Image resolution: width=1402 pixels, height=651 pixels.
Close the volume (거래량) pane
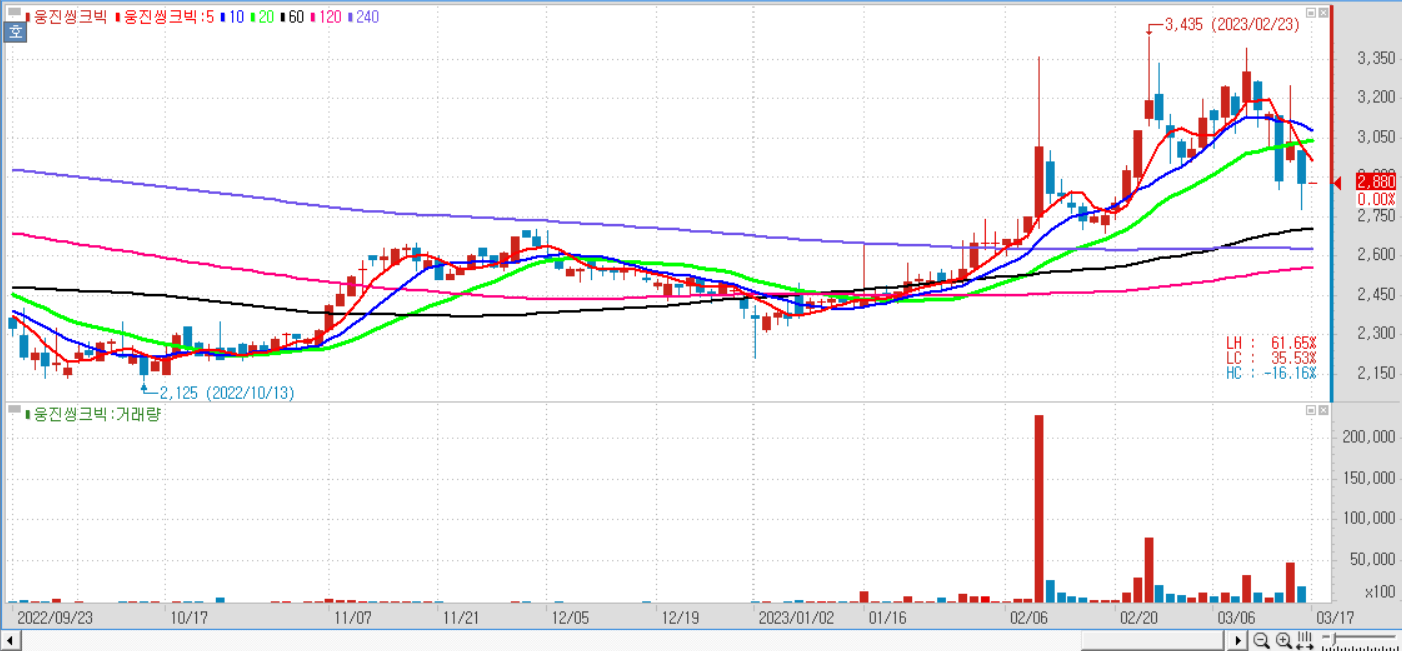[1323, 410]
